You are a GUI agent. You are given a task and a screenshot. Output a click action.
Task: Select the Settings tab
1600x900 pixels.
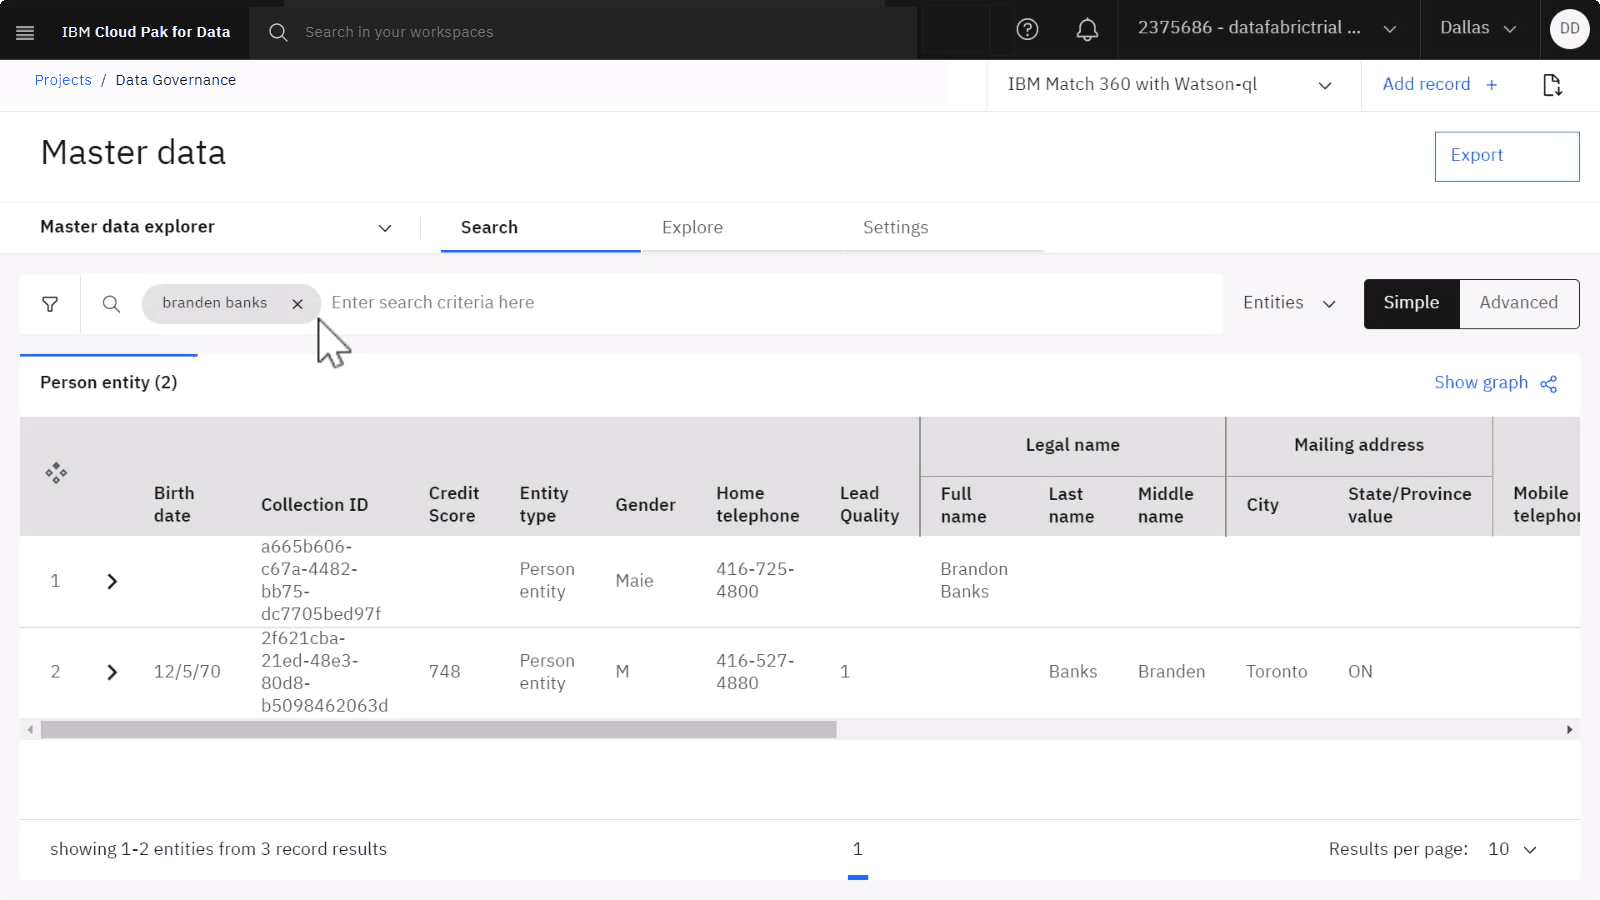[x=943, y=228]
